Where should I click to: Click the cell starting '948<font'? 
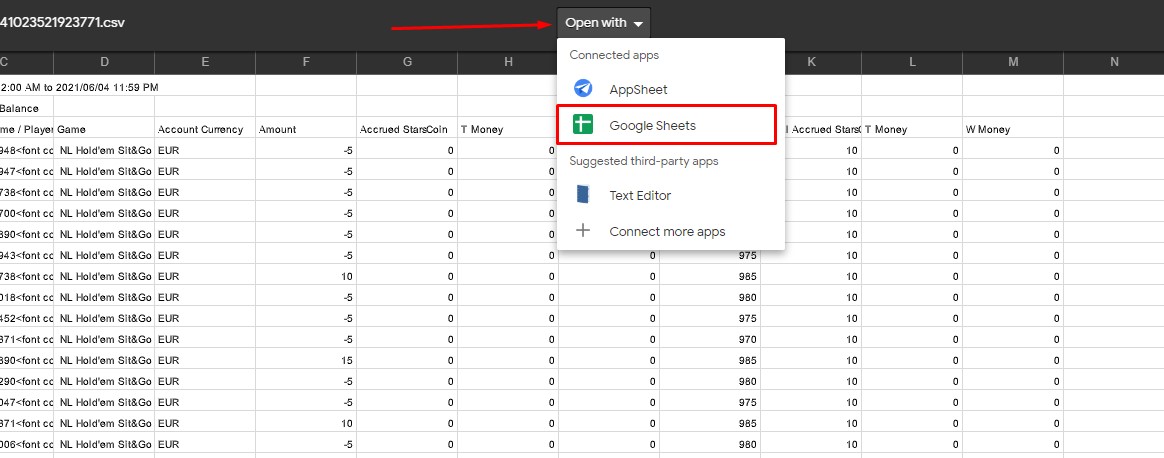27,151
